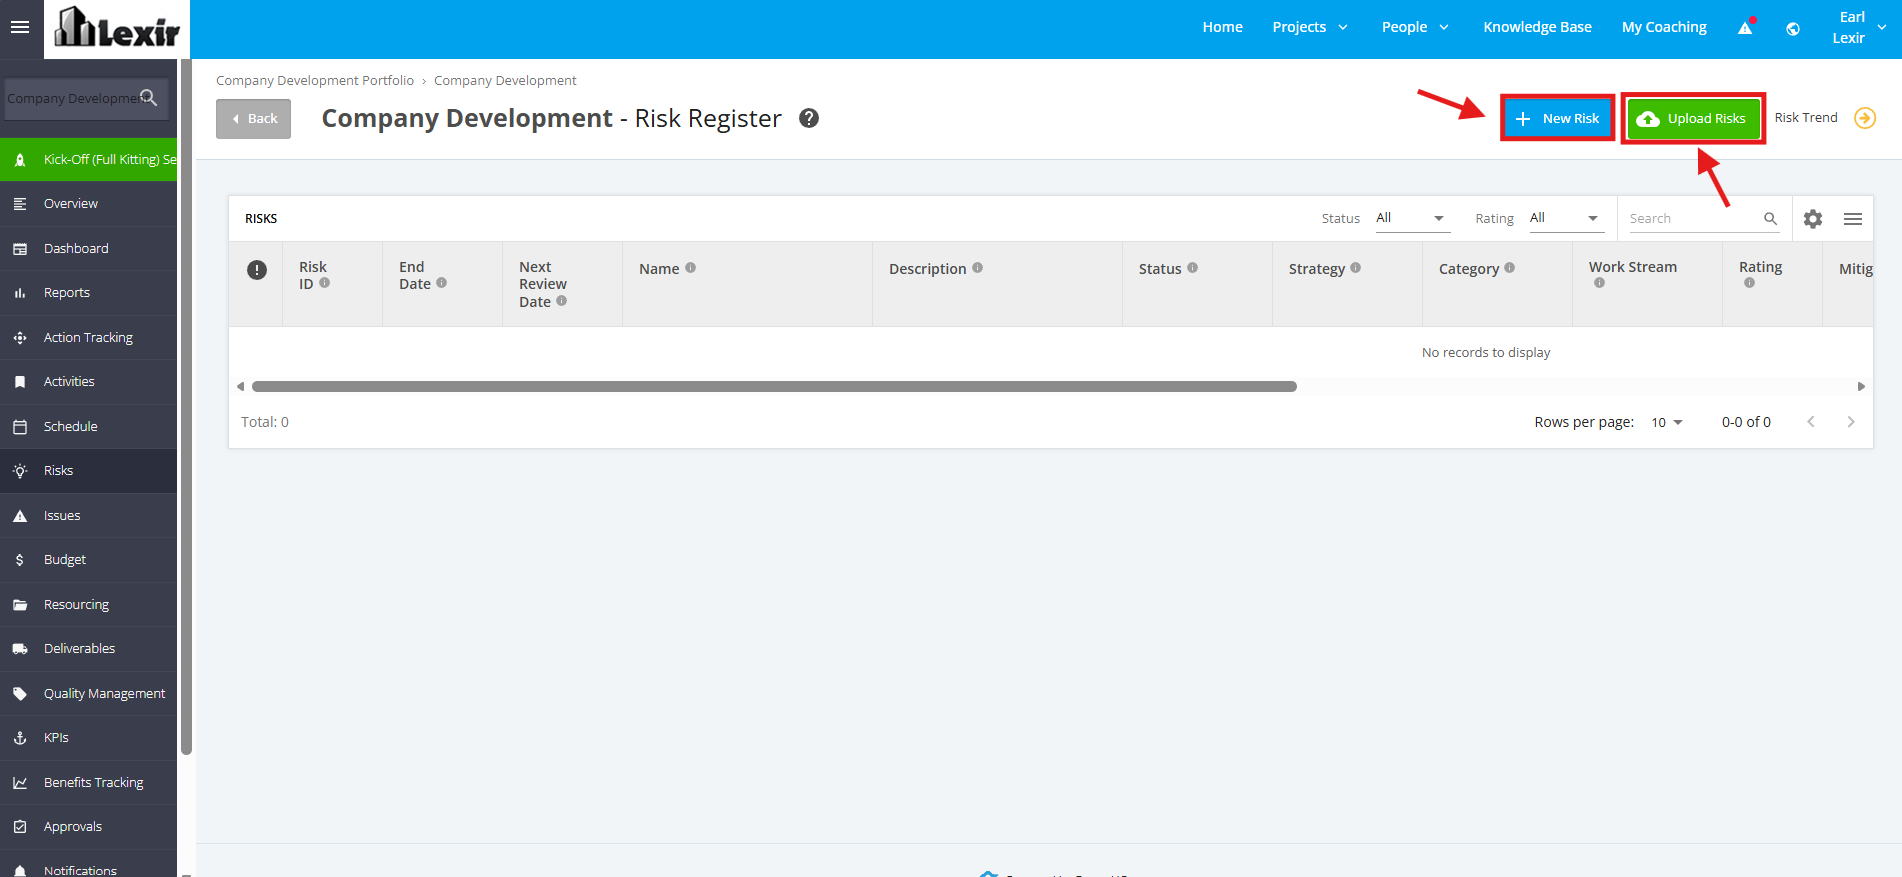The width and height of the screenshot is (1902, 877).
Task: Go to Home in the top navigation
Action: tap(1222, 27)
